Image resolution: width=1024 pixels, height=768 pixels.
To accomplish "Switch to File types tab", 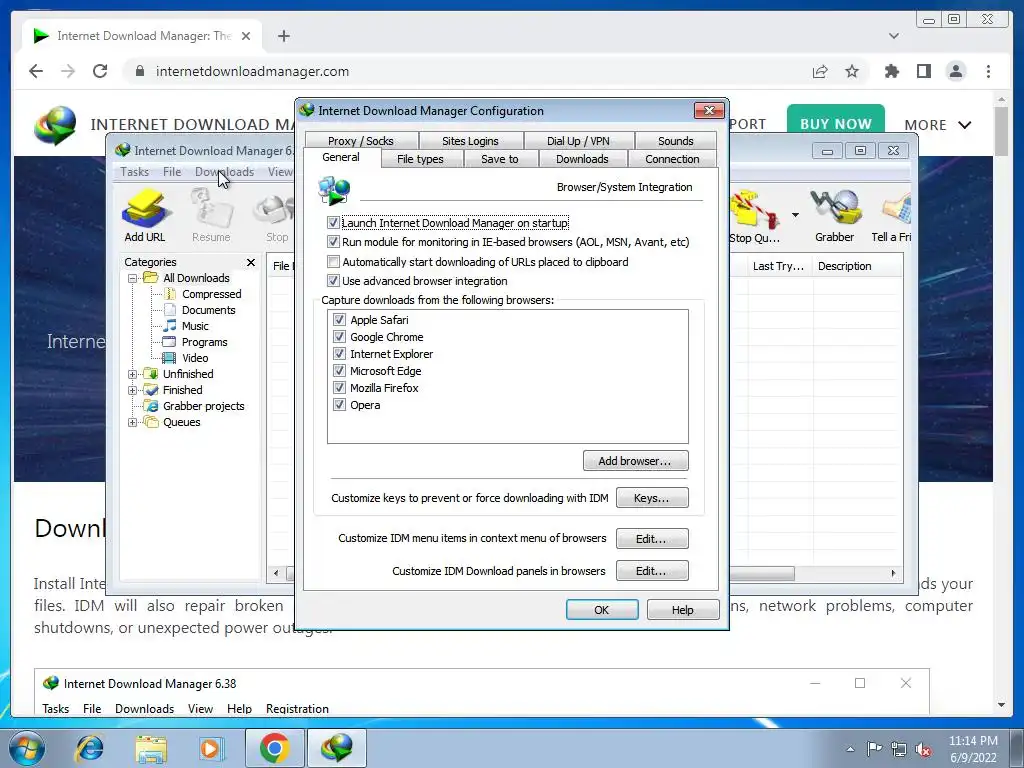I will click(x=420, y=159).
